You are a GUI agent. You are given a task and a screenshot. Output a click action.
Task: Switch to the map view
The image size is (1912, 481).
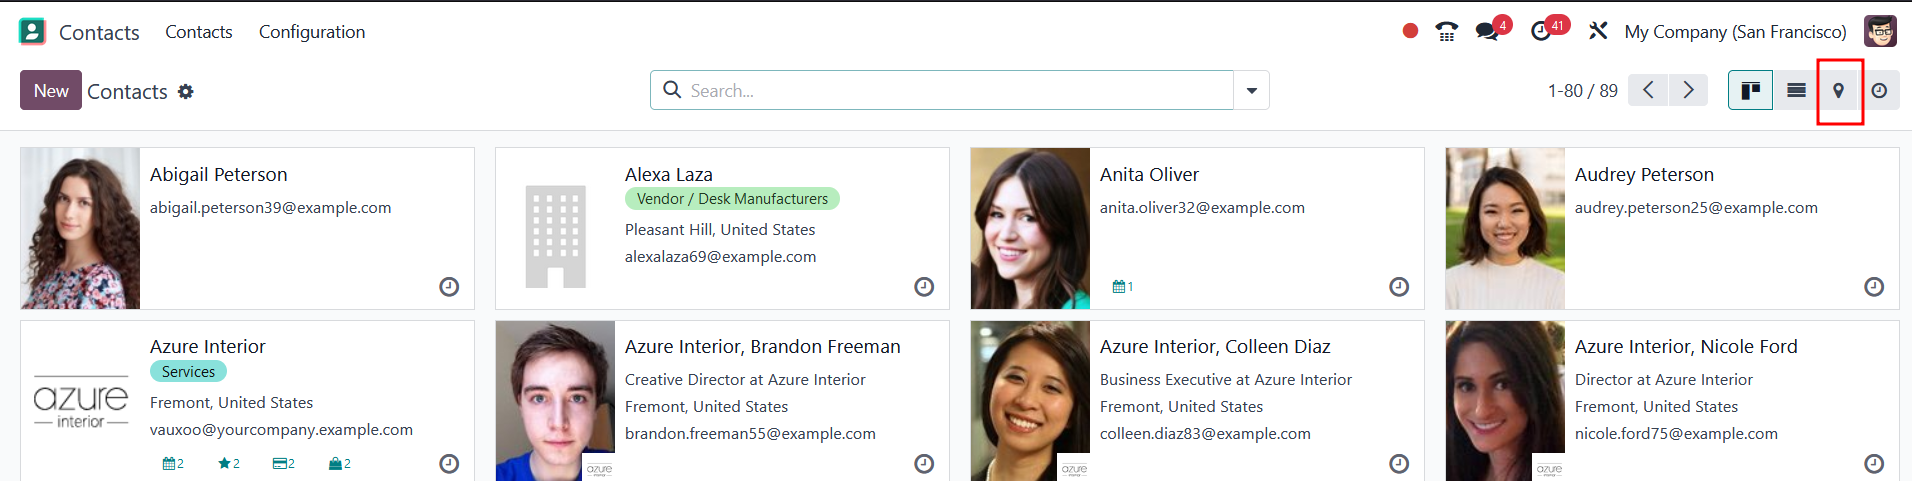[x=1838, y=91]
